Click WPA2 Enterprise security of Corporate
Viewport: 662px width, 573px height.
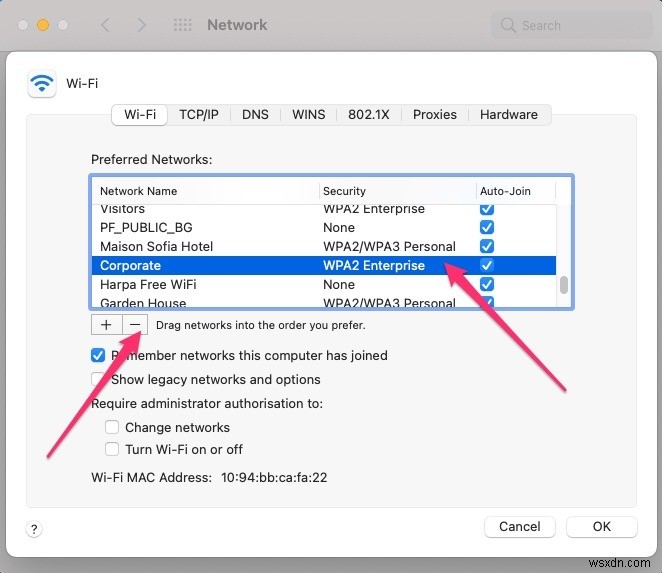(374, 265)
